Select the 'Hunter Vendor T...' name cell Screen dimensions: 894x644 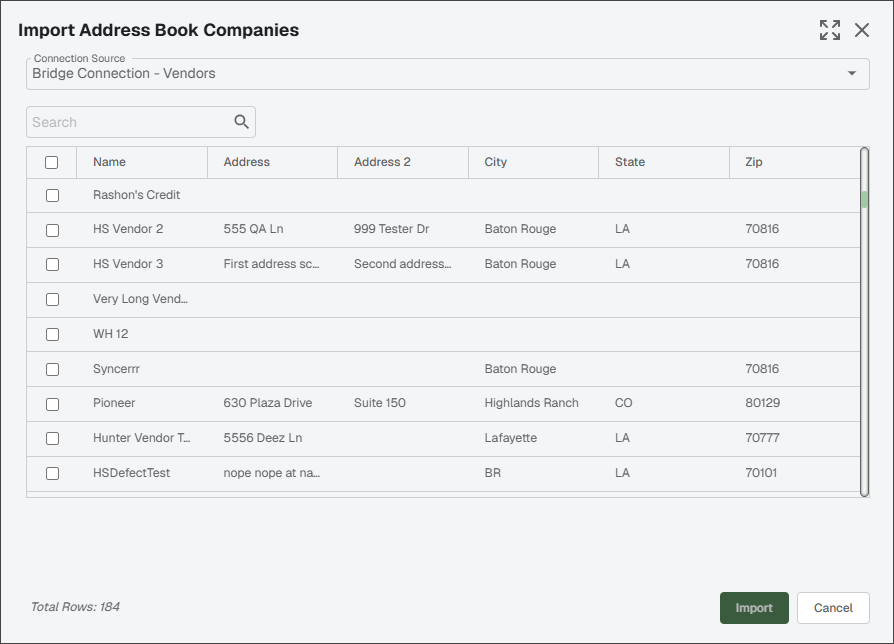point(141,438)
